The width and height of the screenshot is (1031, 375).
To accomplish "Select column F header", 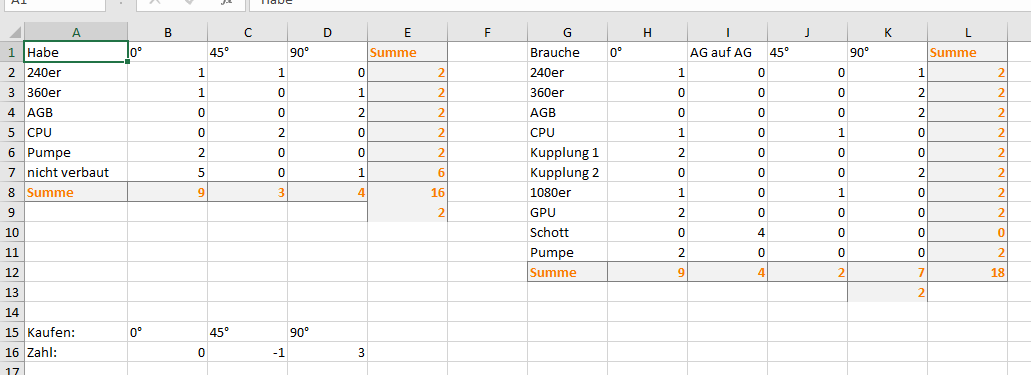I will (x=487, y=31).
